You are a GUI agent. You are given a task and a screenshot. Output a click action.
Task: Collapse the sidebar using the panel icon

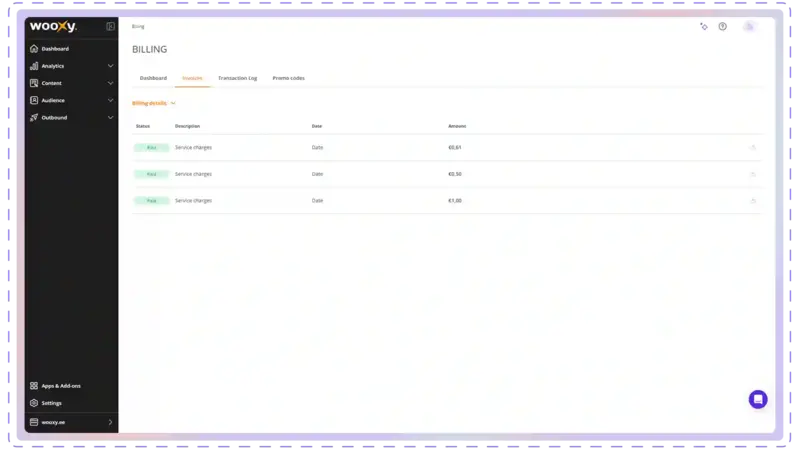[x=110, y=26]
